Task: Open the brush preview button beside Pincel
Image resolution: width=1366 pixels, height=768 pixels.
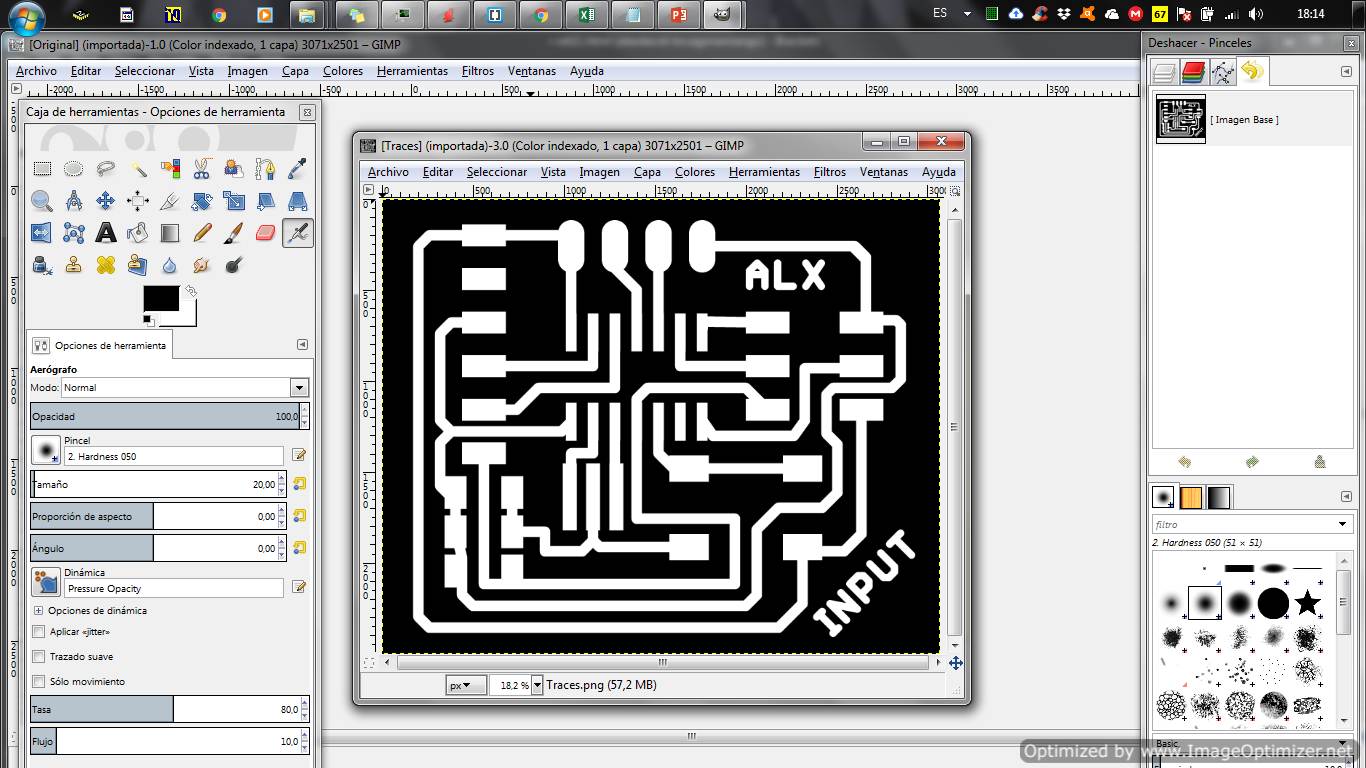Action: 45,450
